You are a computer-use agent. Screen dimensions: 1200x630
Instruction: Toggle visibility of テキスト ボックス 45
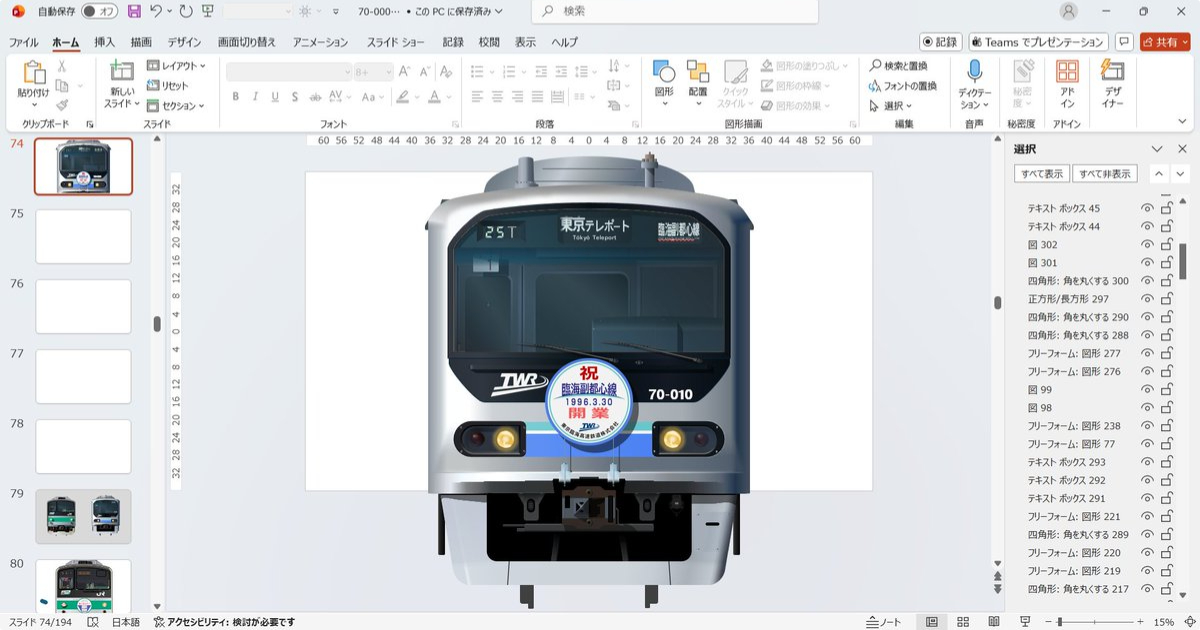1146,208
